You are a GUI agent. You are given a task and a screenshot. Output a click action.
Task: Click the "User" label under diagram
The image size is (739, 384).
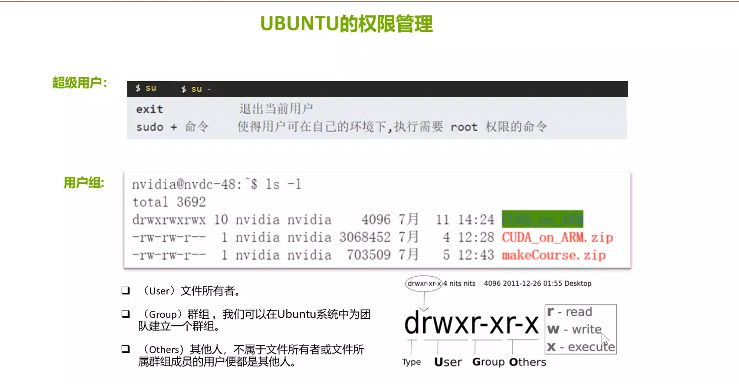pyautogui.click(x=448, y=362)
